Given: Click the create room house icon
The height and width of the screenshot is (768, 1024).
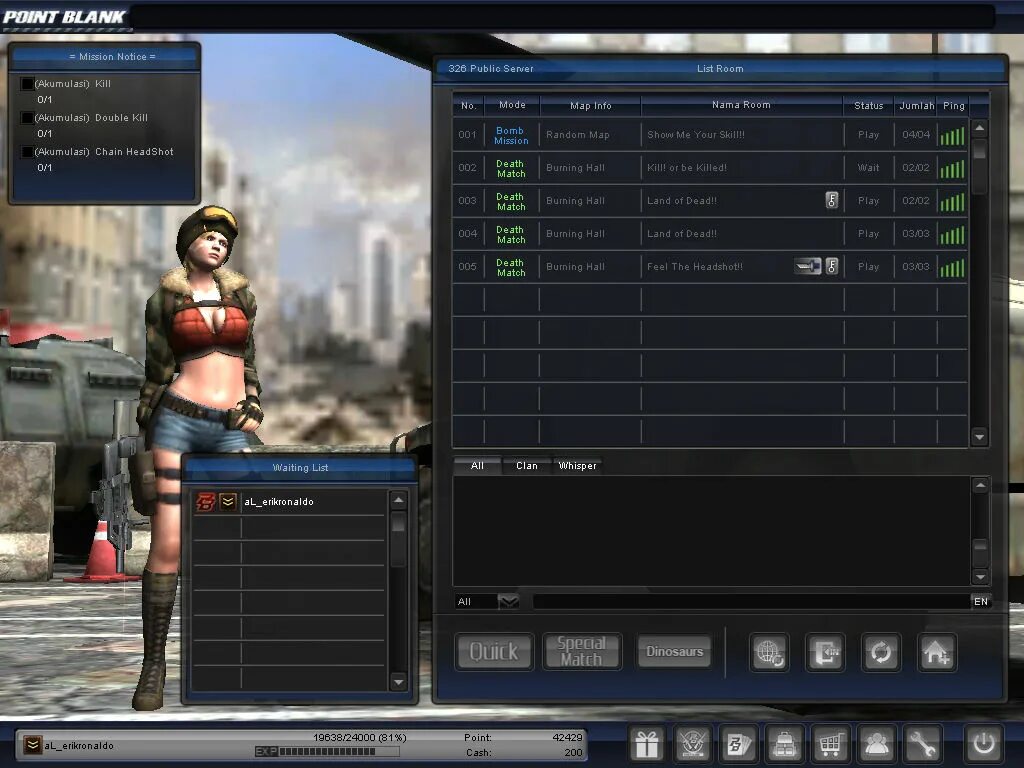Looking at the screenshot, I should 937,652.
